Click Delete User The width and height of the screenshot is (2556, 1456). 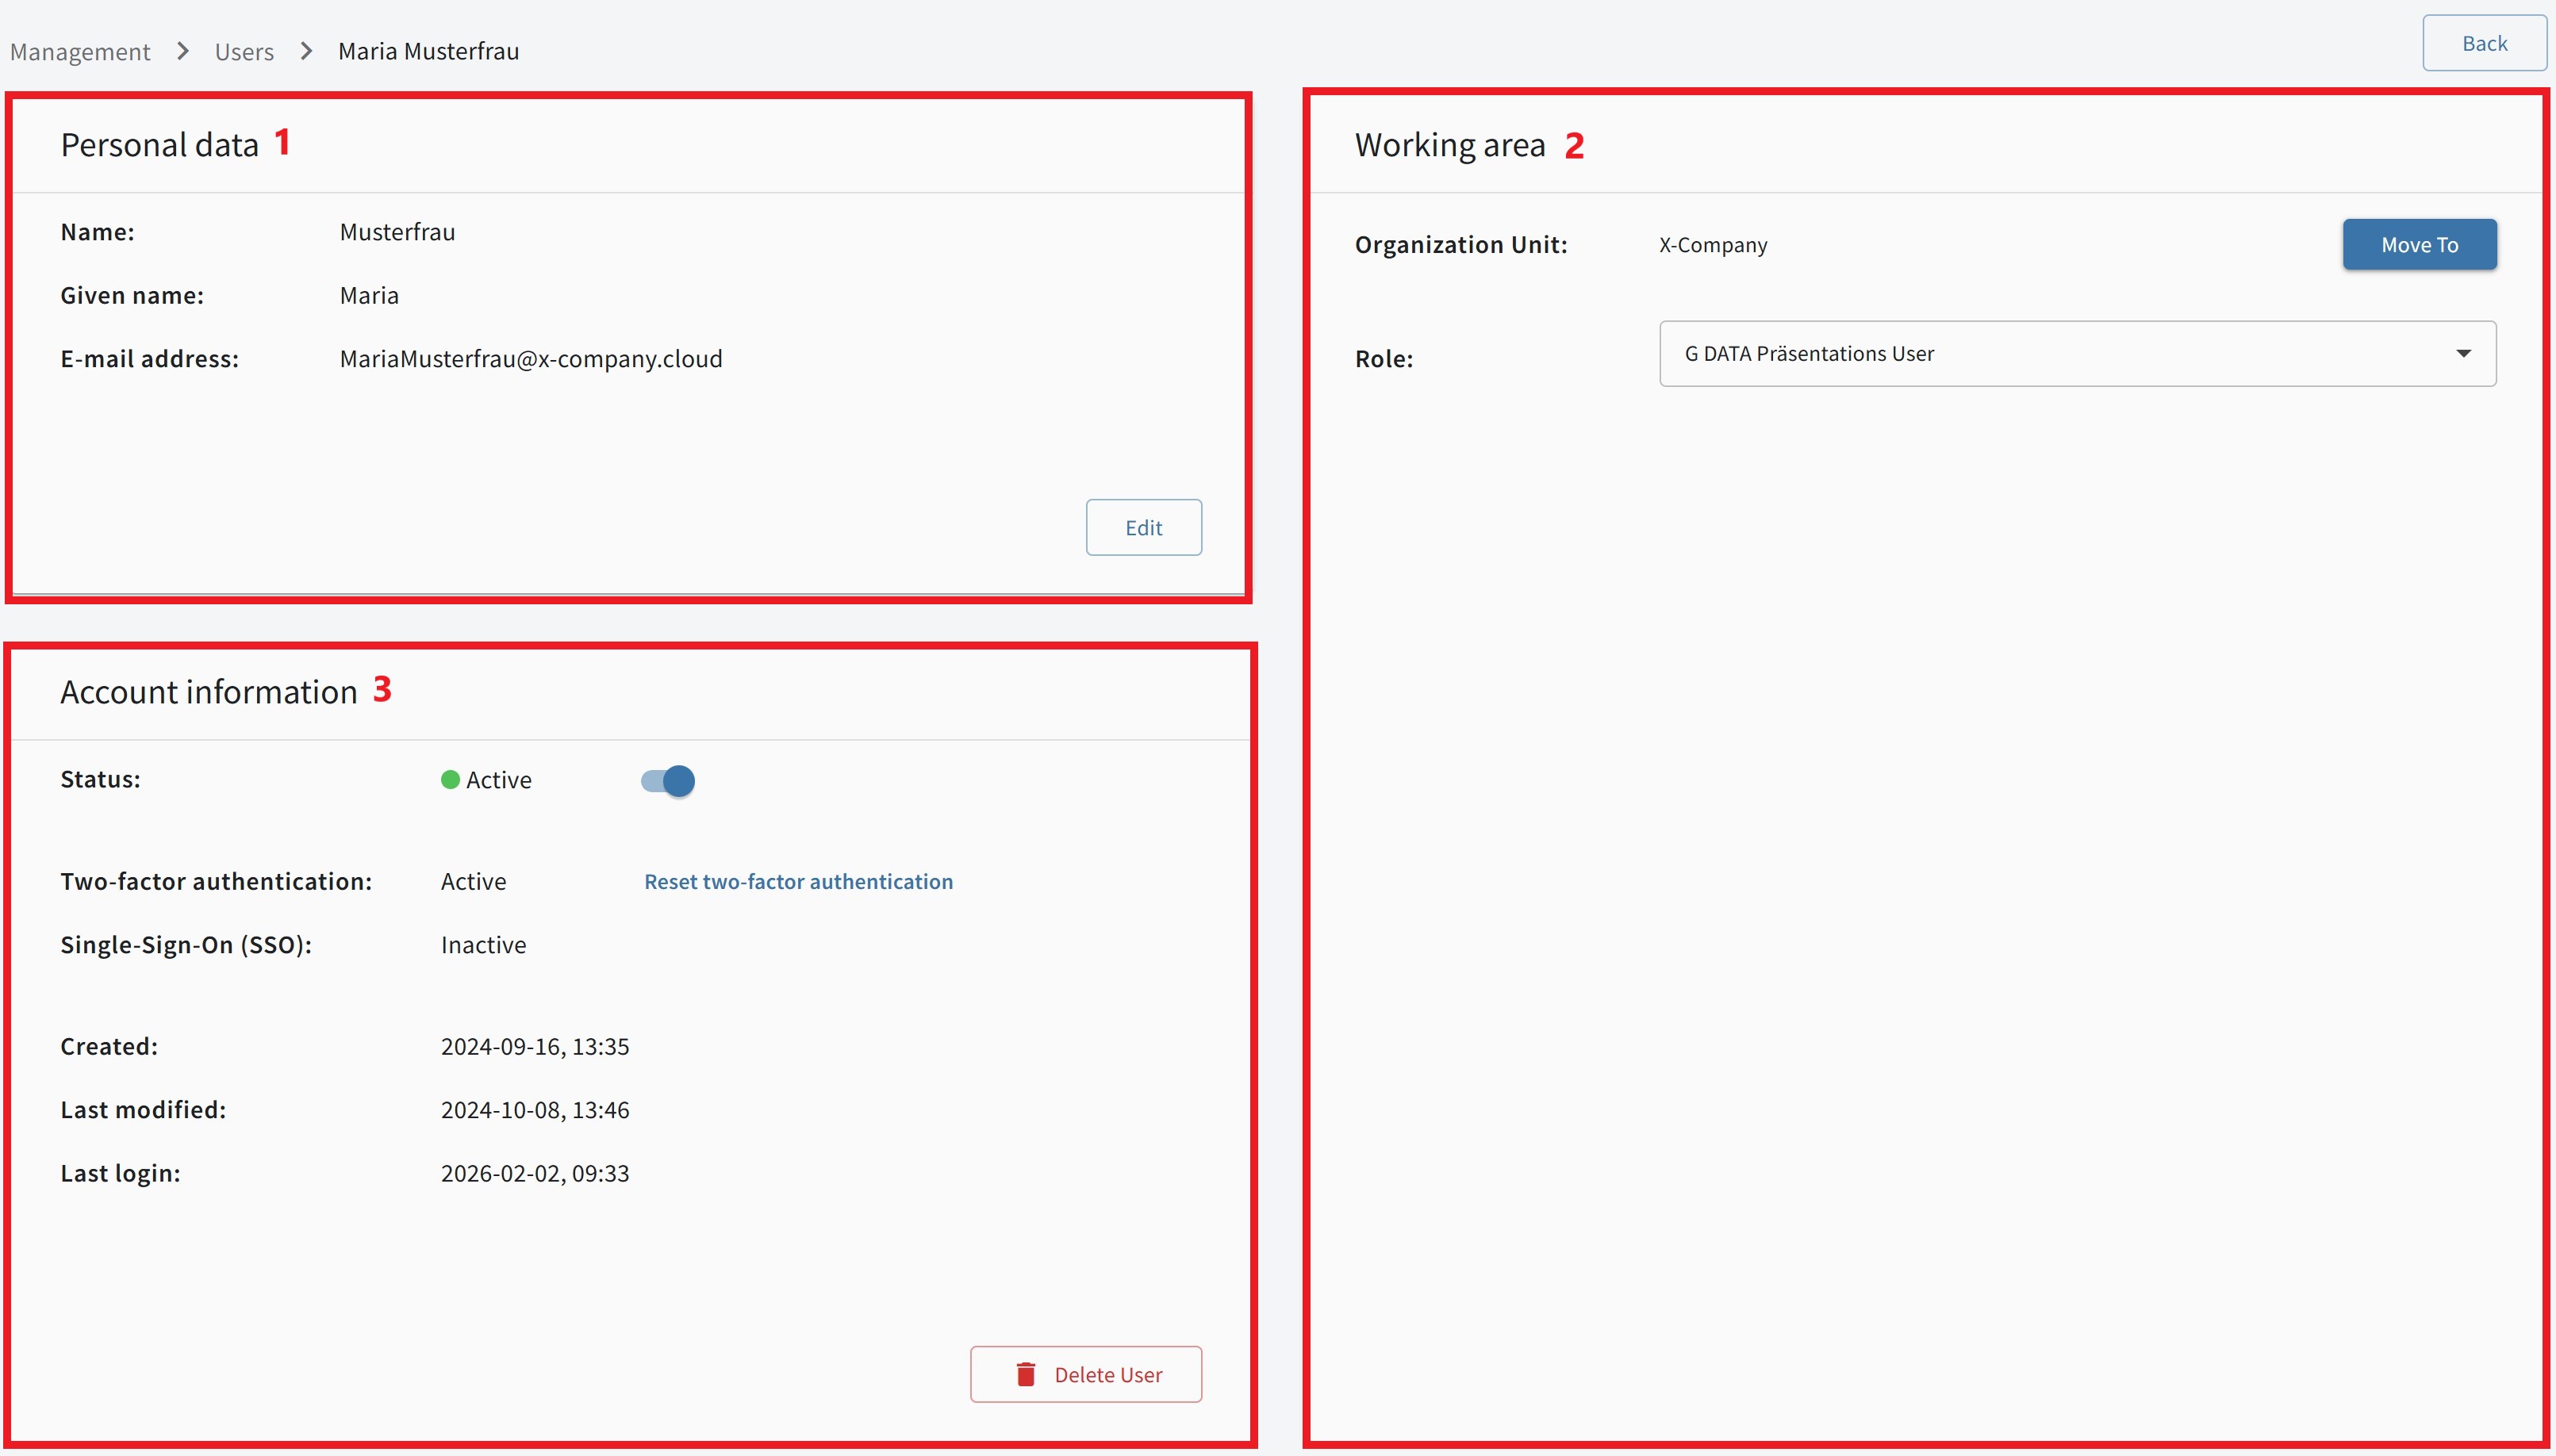point(1086,1374)
